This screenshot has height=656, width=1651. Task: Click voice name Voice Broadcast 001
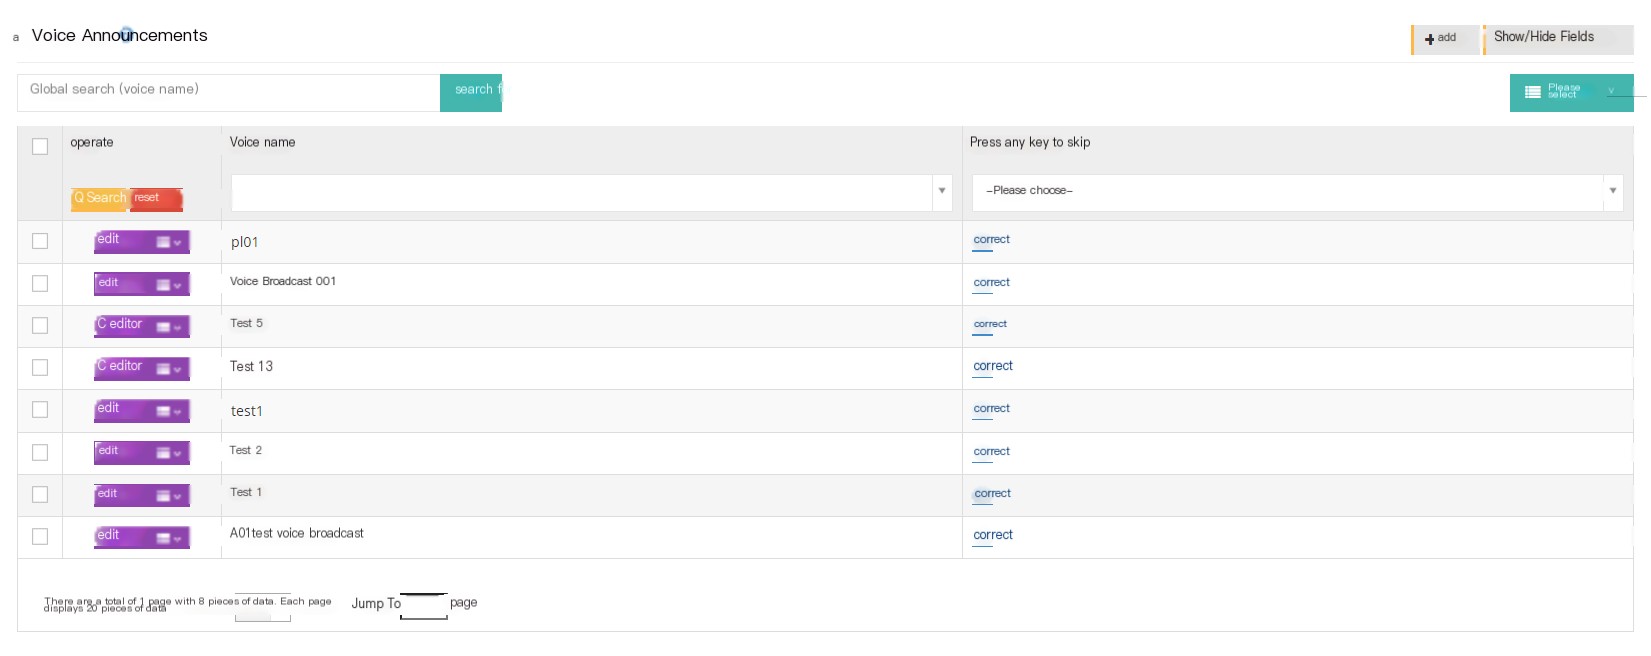click(x=283, y=282)
